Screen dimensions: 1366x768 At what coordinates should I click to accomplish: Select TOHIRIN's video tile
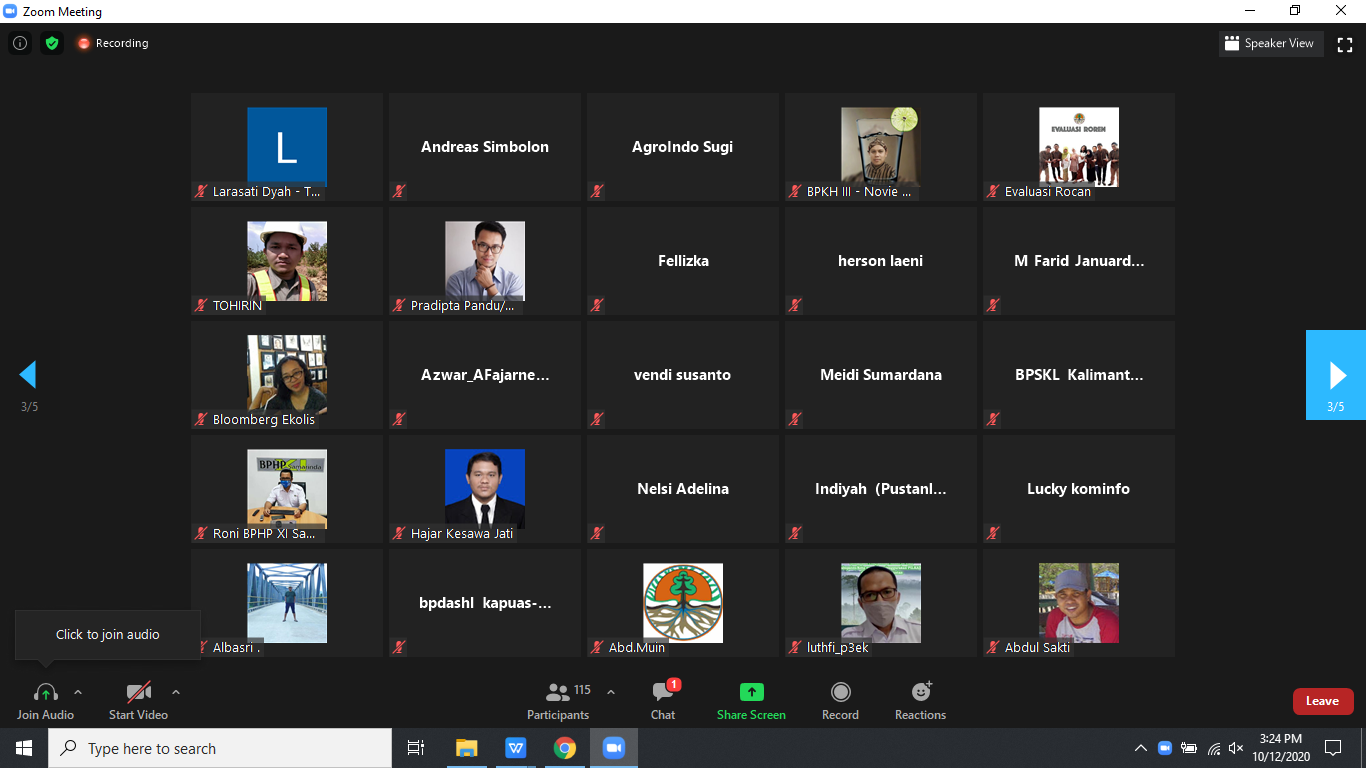[x=287, y=262]
